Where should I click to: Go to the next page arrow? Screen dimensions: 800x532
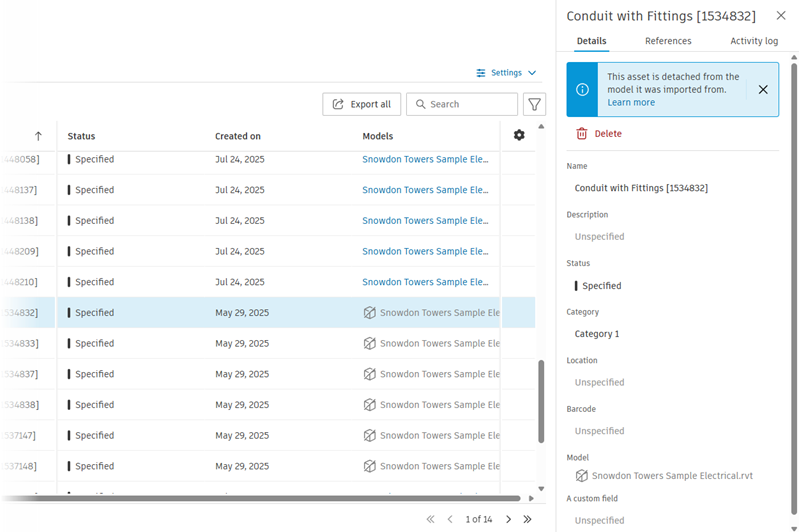508,519
